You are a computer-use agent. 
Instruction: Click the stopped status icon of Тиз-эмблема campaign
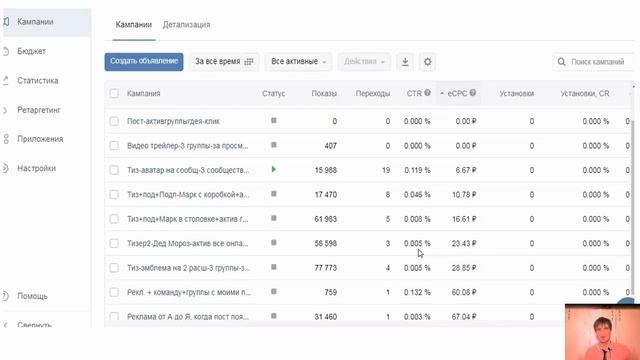[274, 267]
